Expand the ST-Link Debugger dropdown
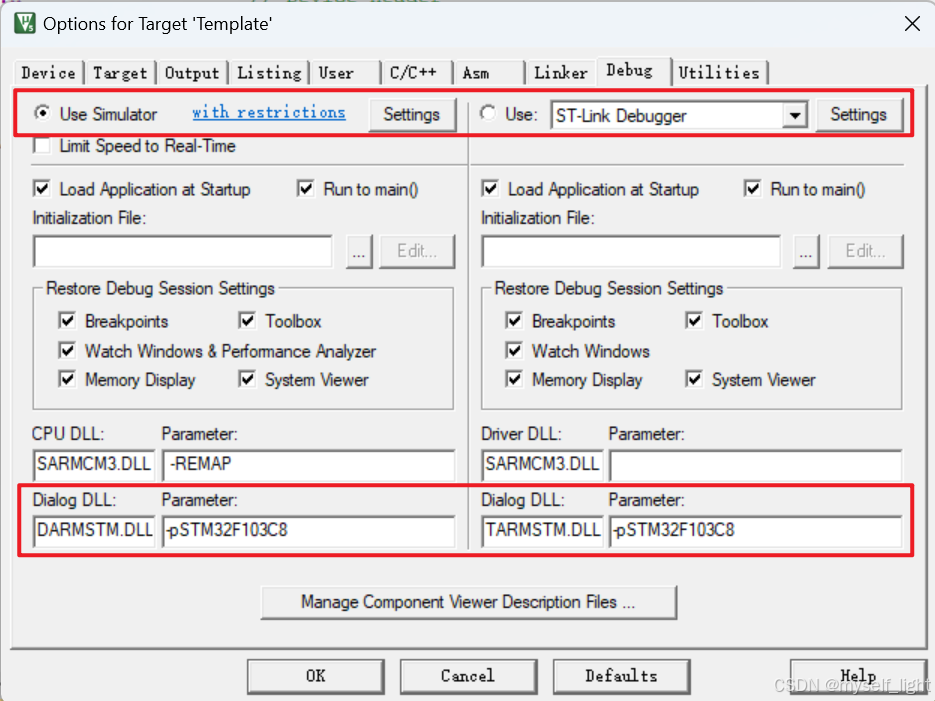This screenshot has width=935, height=701. point(794,115)
